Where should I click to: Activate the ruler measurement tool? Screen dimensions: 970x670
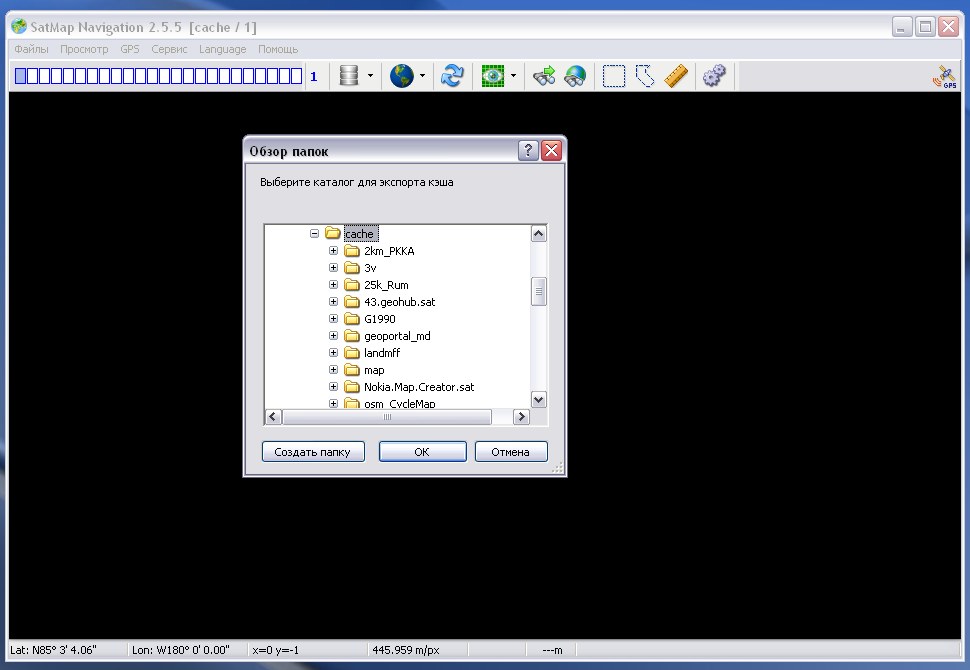(x=676, y=75)
